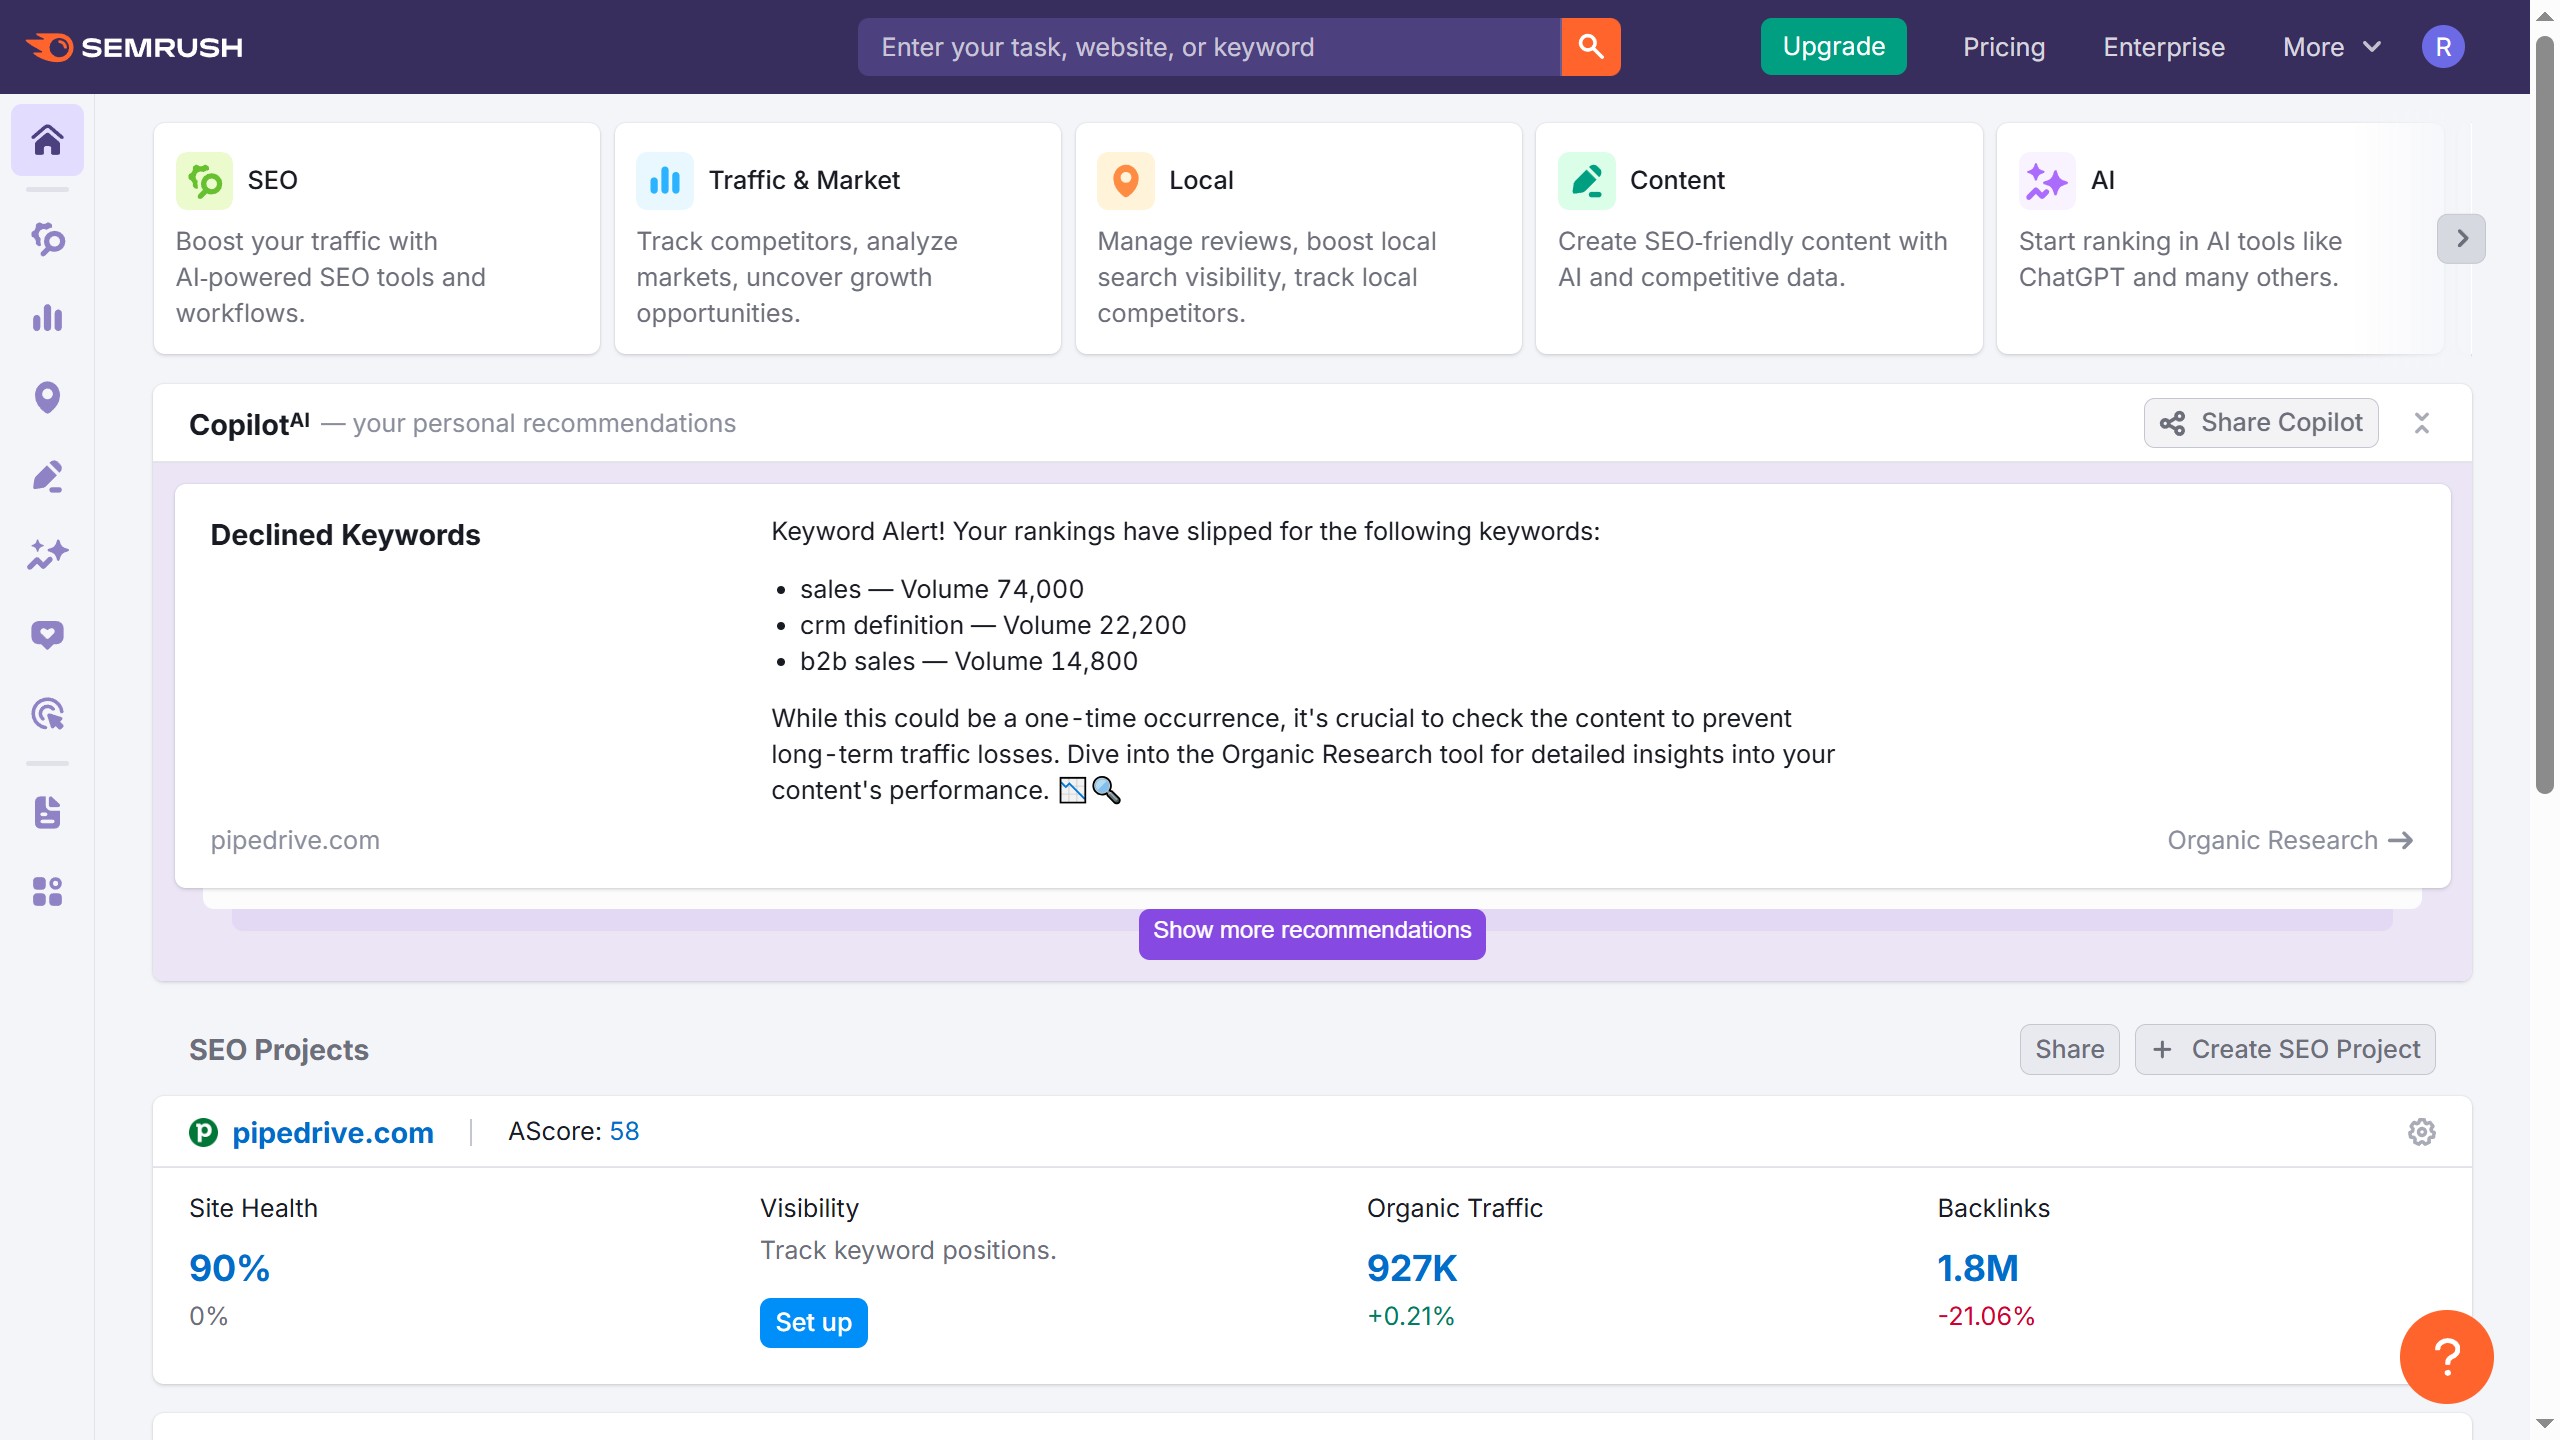Image resolution: width=2560 pixels, height=1440 pixels.
Task: Open the pipedrive.com project link
Action: tap(332, 1132)
